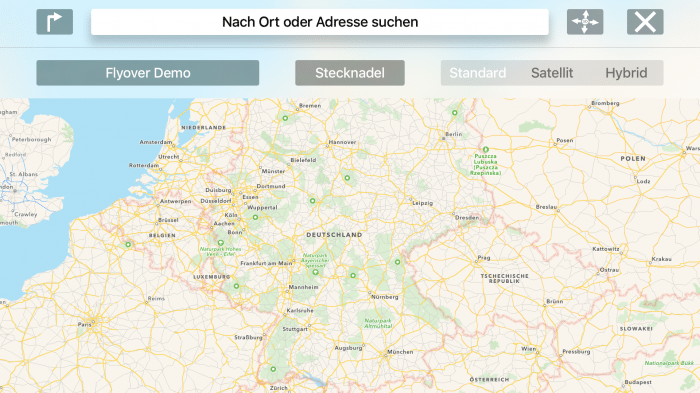Select the Standard map view

(478, 73)
